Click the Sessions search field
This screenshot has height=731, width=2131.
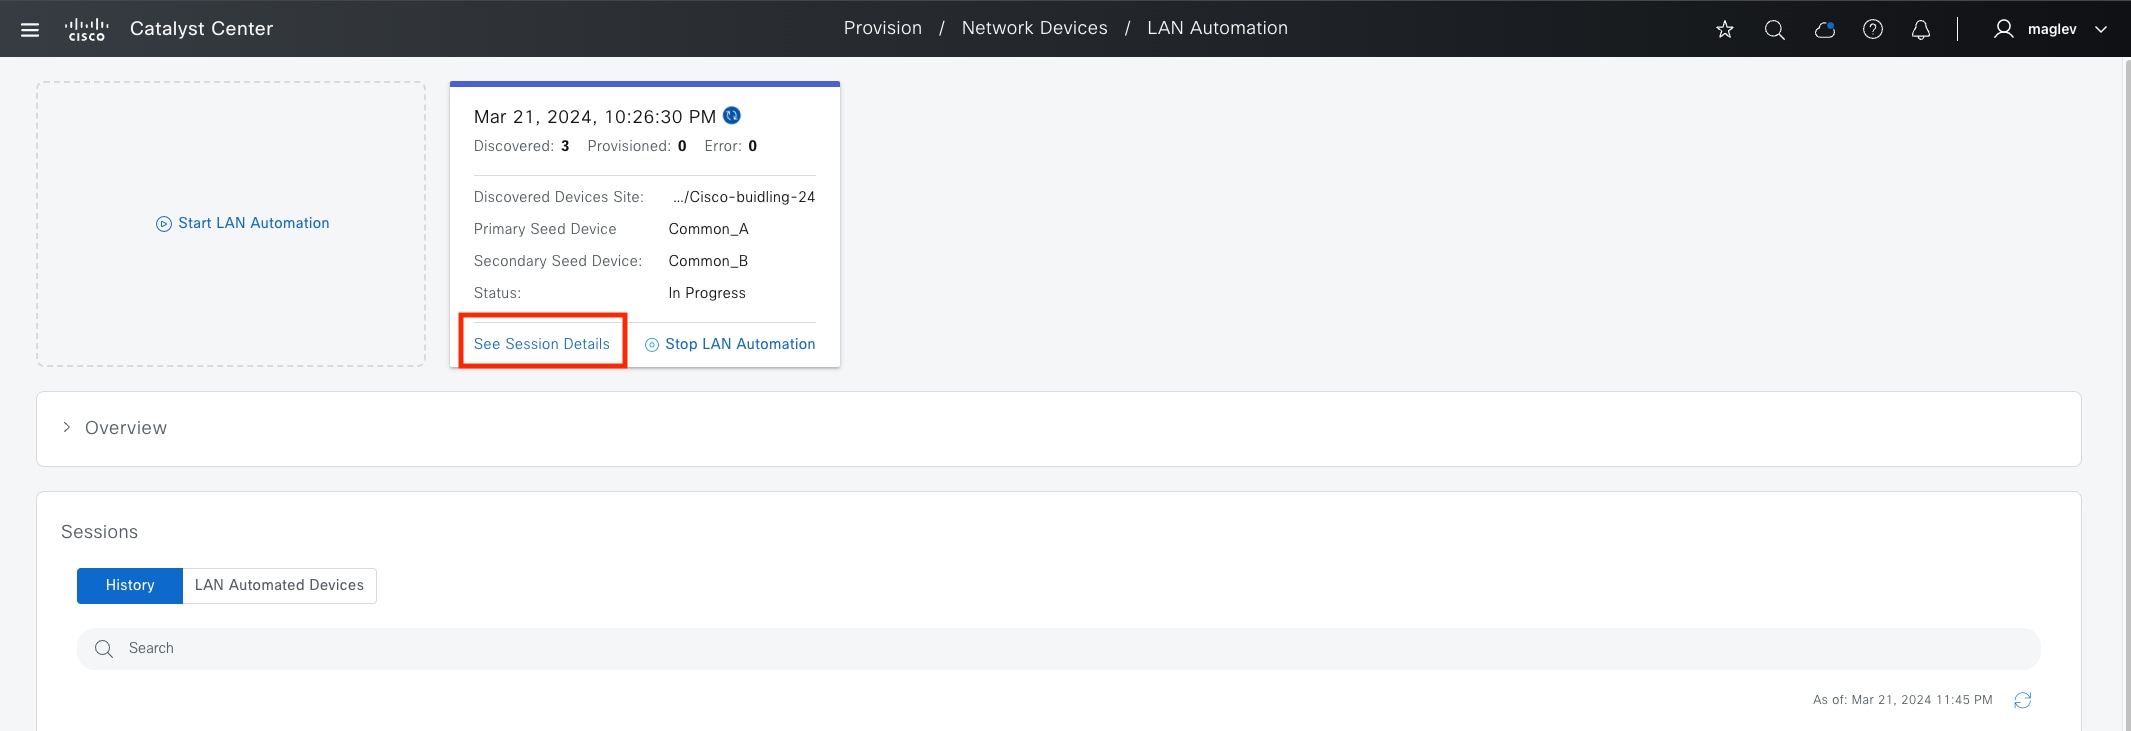pos(1059,649)
